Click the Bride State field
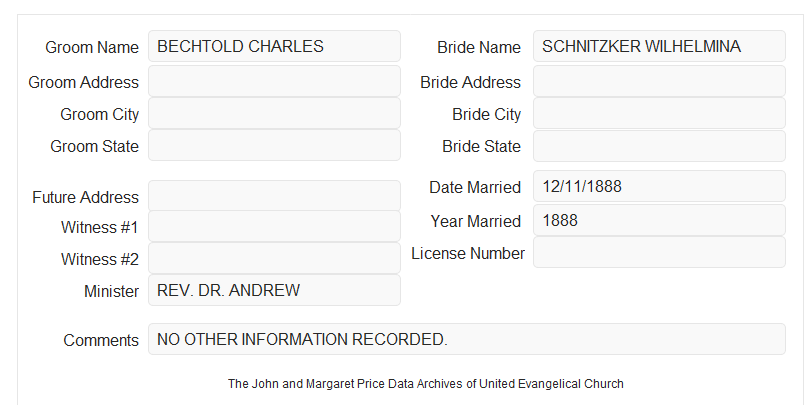805x405 pixels. coord(659,146)
